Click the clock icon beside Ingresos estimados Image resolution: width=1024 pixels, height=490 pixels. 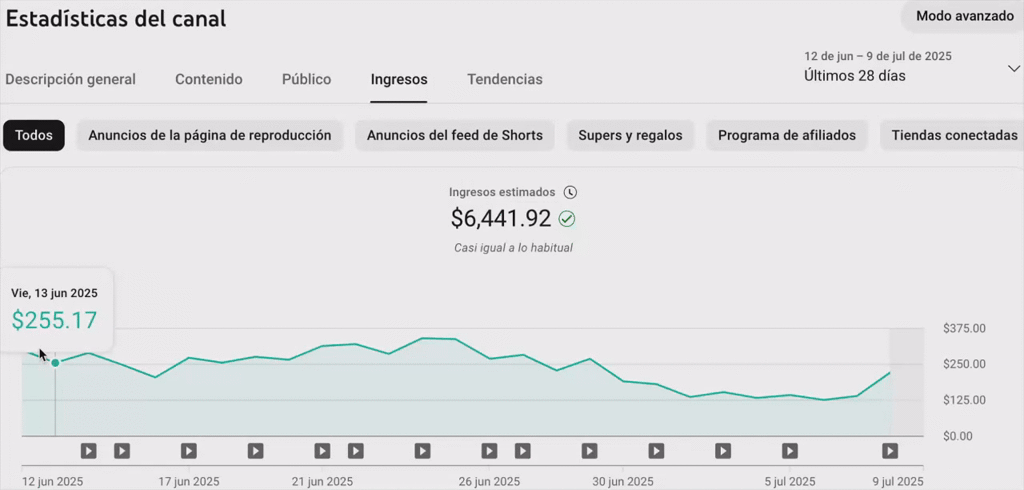(x=571, y=192)
